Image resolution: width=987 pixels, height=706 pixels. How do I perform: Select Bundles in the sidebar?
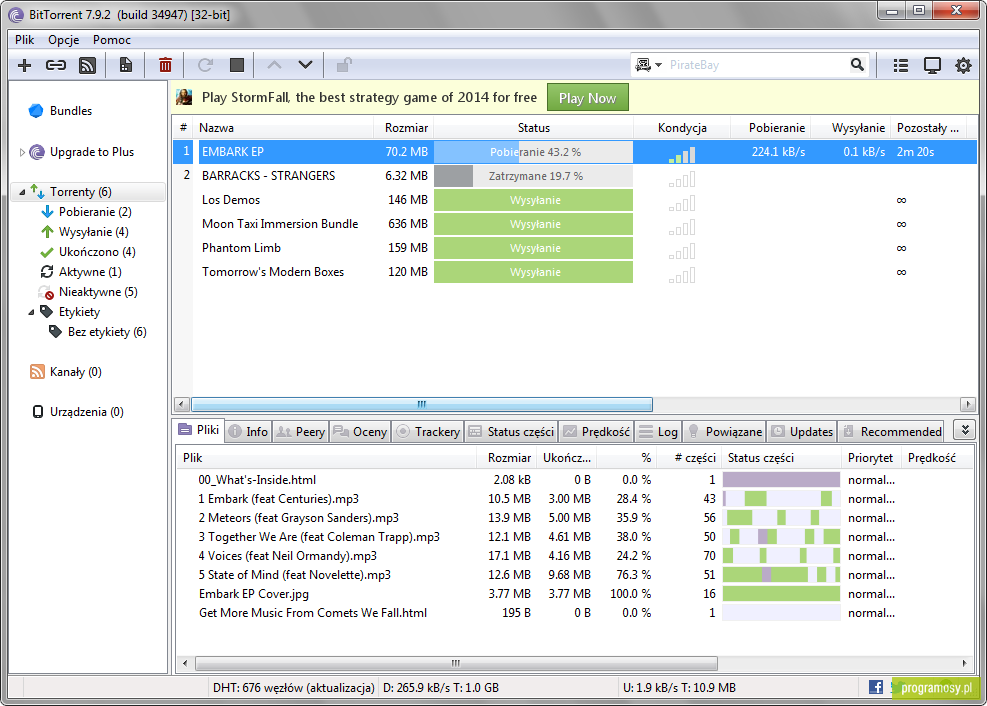coord(70,111)
